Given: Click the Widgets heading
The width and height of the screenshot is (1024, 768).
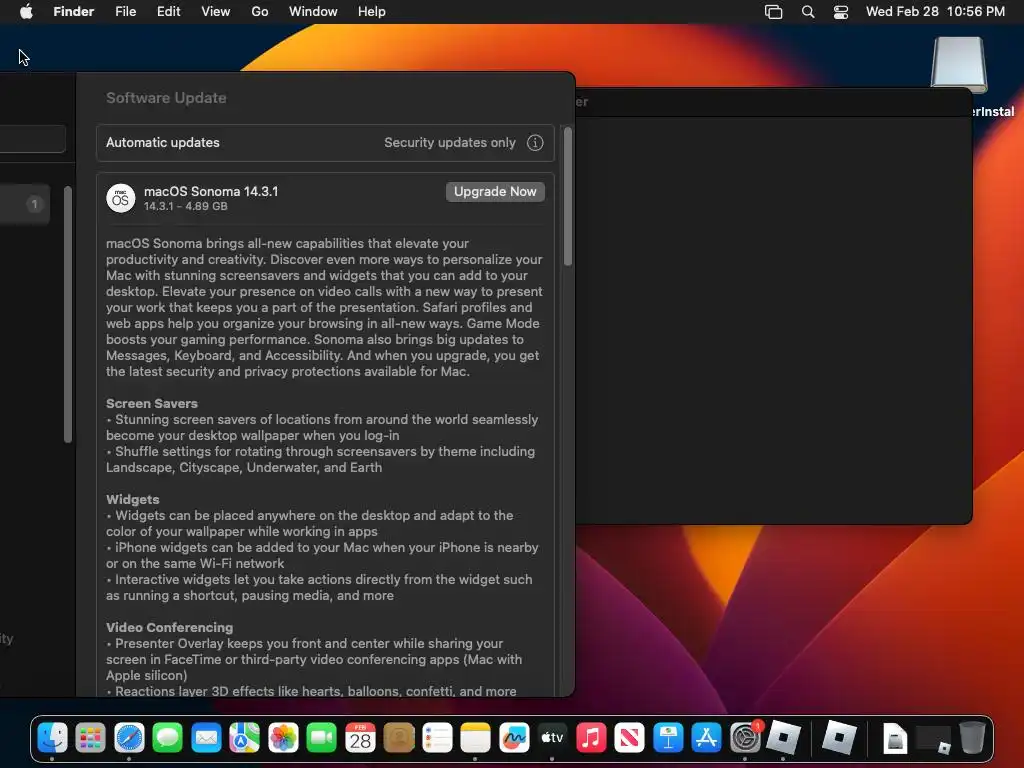Looking at the screenshot, I should [x=133, y=500].
